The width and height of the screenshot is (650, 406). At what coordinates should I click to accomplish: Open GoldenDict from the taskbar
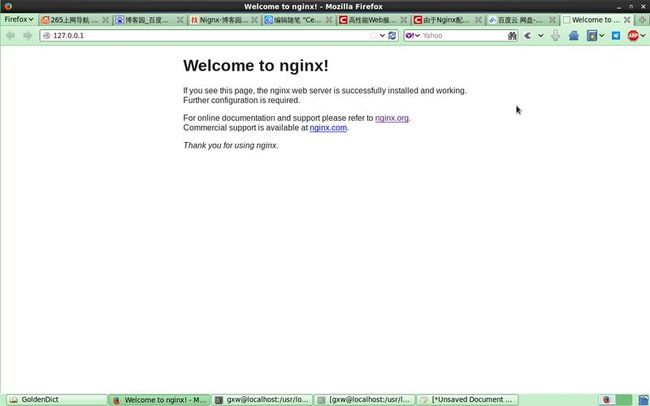[56, 400]
